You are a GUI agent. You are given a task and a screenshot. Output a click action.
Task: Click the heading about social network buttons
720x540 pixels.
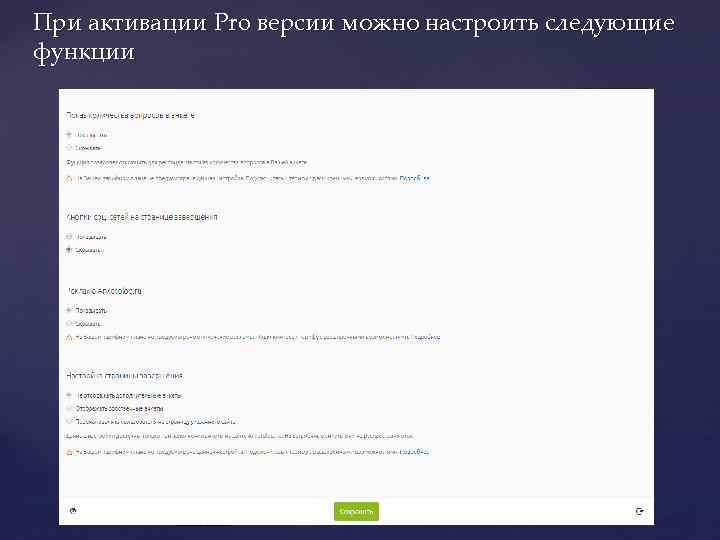click(x=142, y=217)
